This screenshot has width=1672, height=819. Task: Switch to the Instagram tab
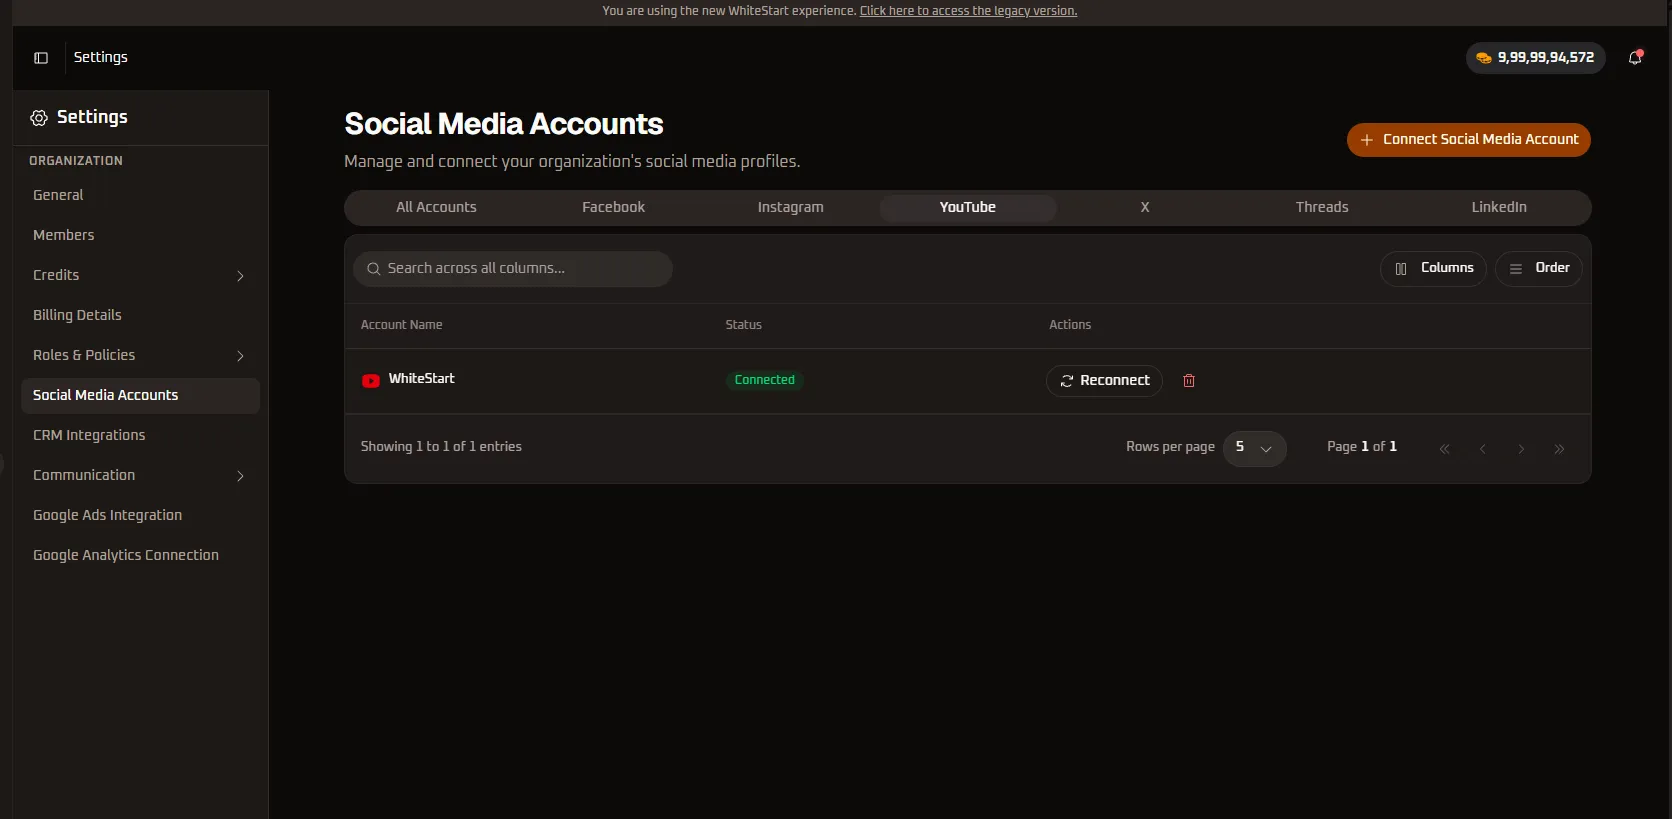click(x=790, y=208)
